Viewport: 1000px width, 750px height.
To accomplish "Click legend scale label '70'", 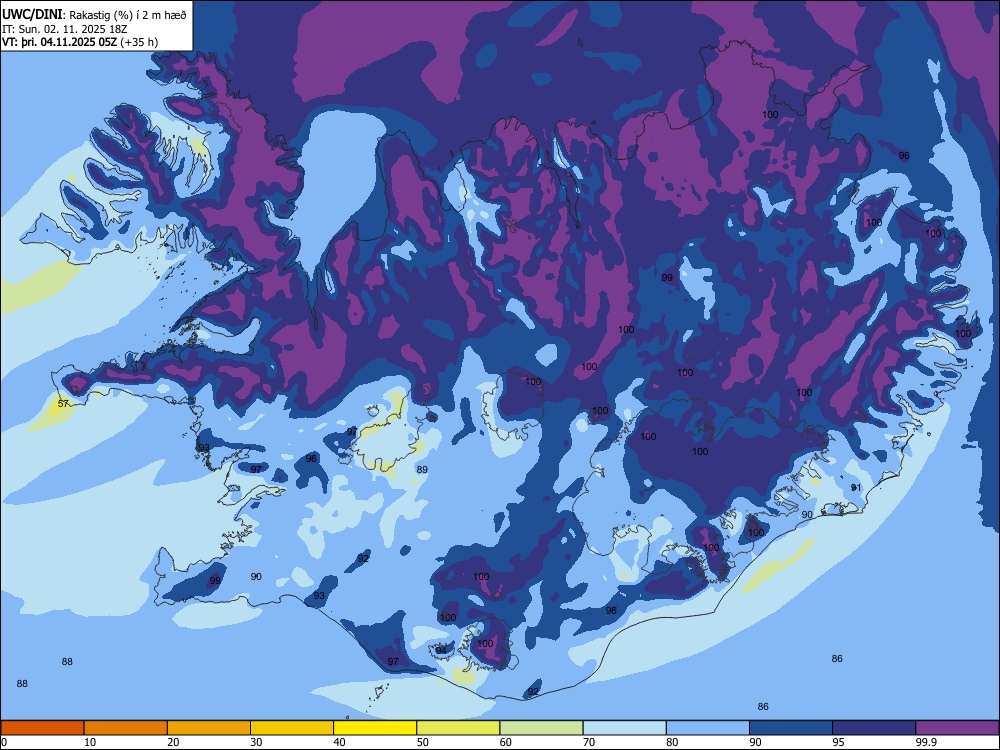I will 589,742.
